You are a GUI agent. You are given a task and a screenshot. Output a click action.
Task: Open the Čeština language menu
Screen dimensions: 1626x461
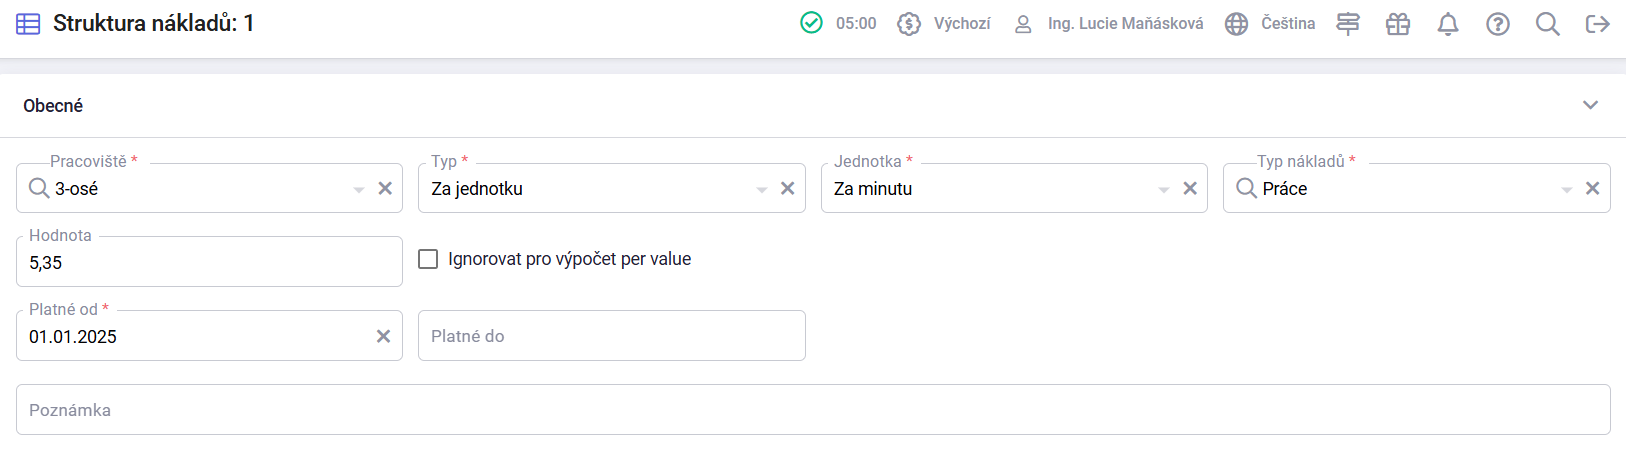click(1270, 24)
